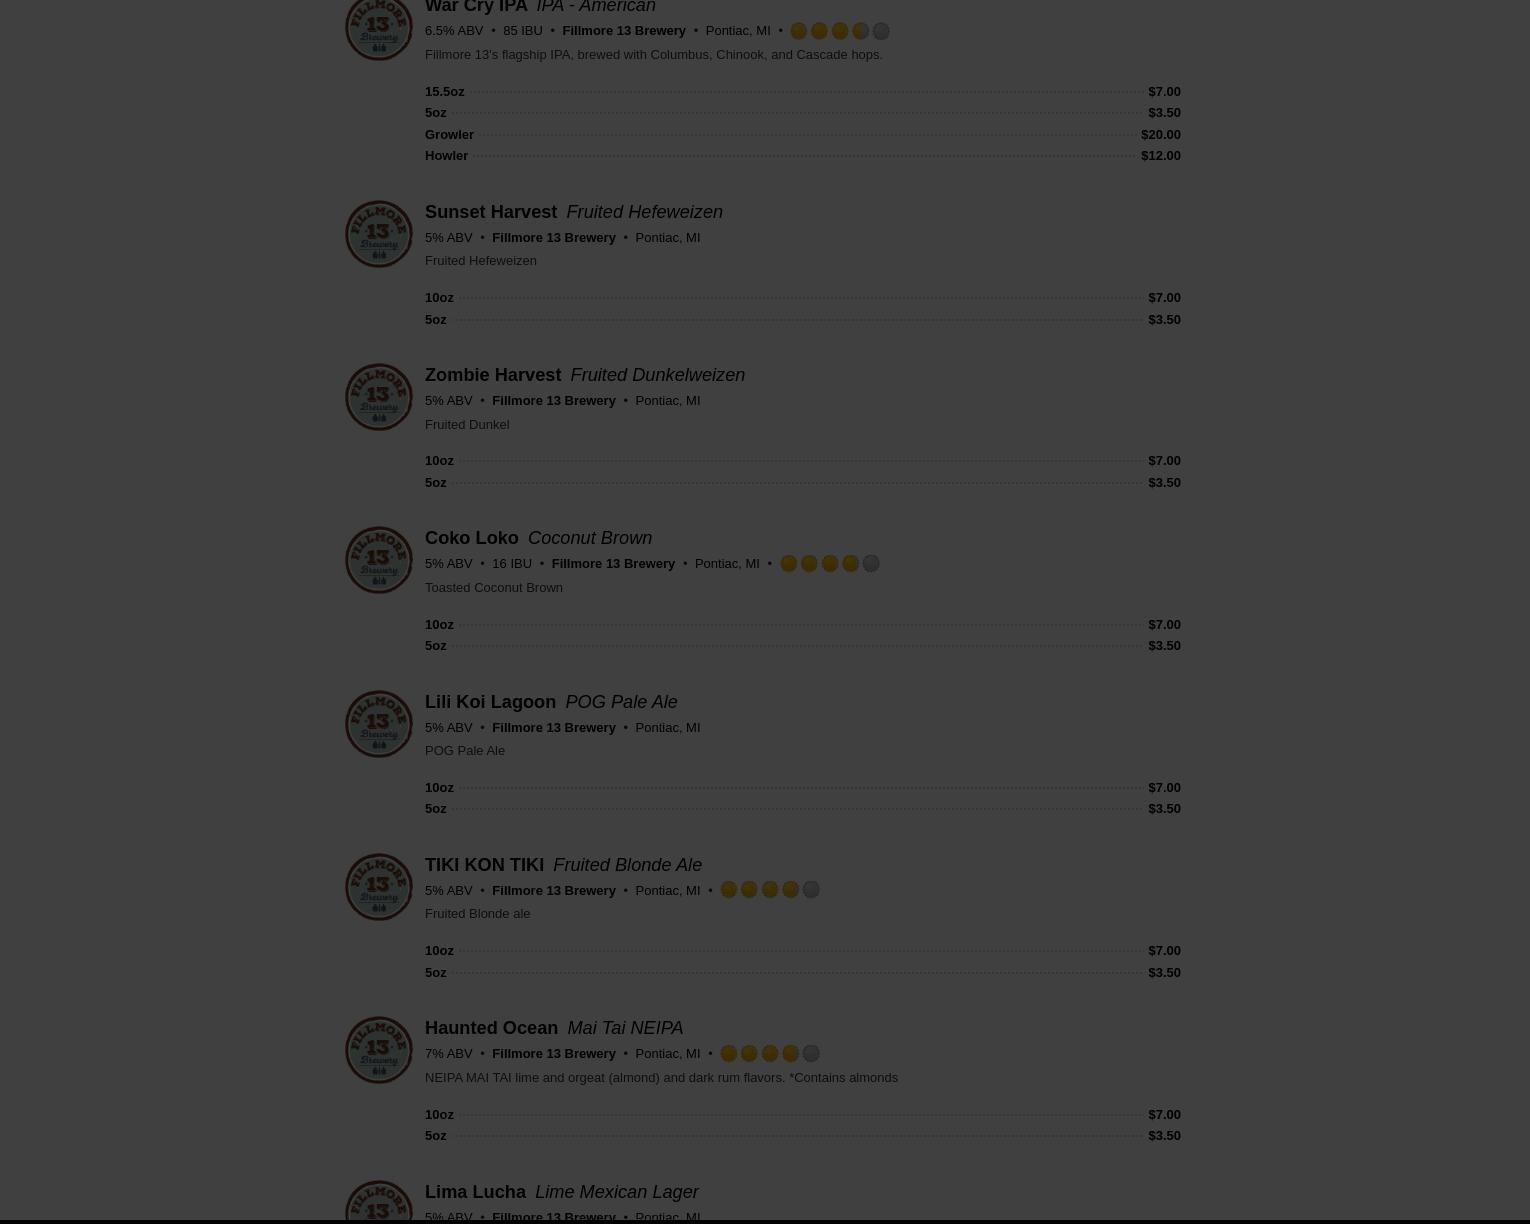Image resolution: width=1530 pixels, height=1224 pixels.
Task: Select the War Cry IPA Growler price row
Action: point(803,134)
